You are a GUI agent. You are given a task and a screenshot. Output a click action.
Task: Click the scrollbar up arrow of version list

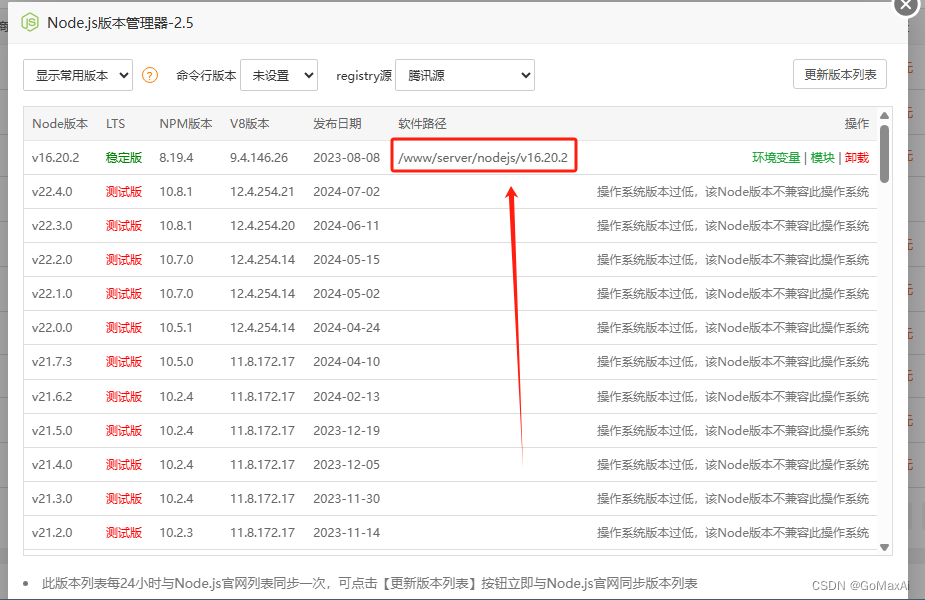[884, 116]
